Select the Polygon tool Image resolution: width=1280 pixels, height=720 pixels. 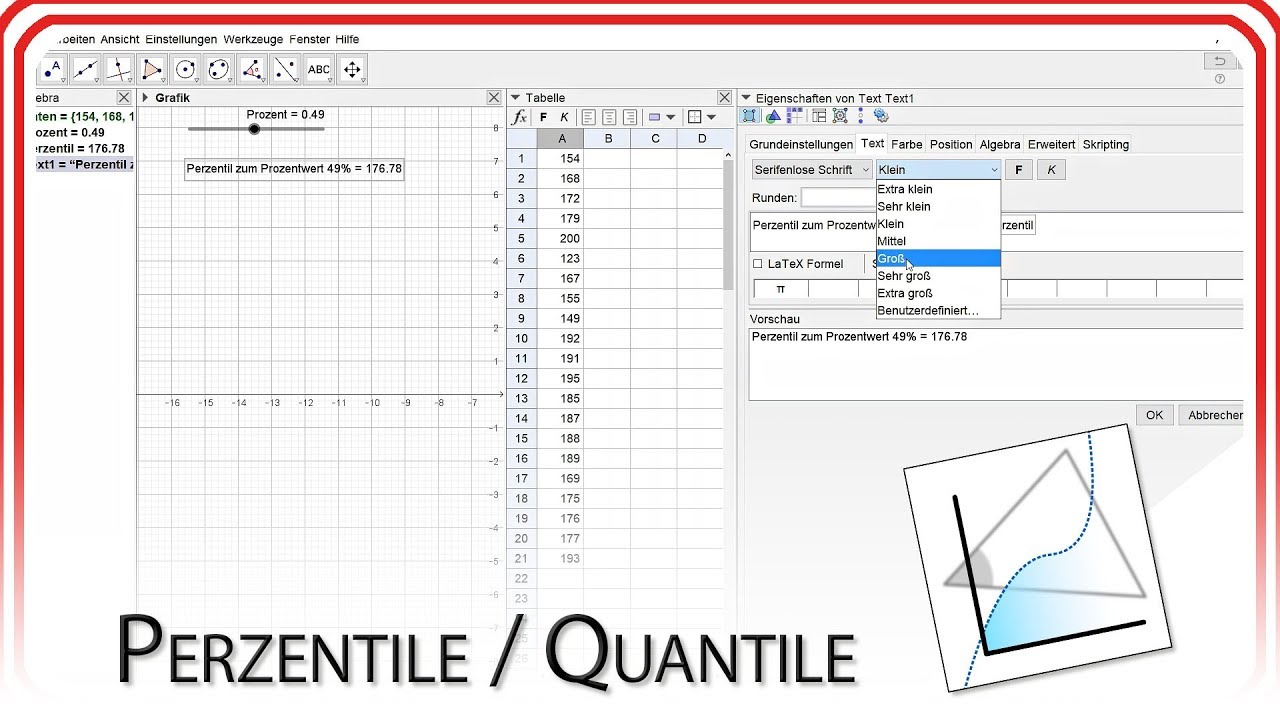152,70
